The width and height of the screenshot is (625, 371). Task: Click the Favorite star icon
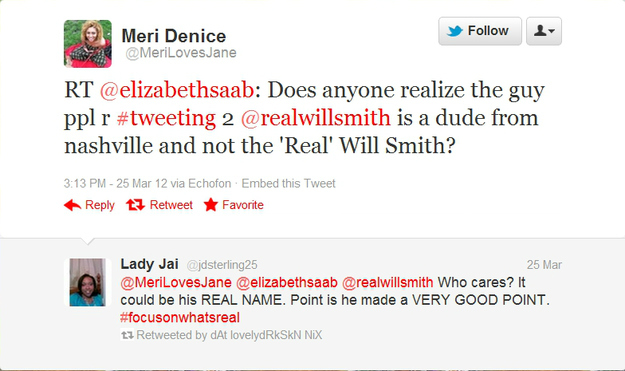210,205
